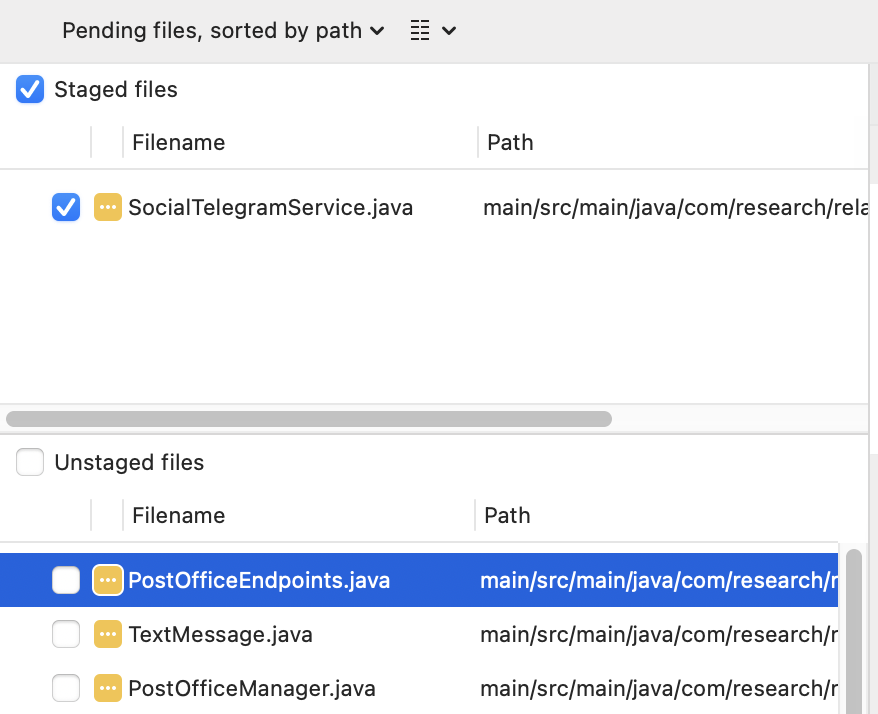Click the 'Unstaged files' label
878x714 pixels.
click(129, 463)
